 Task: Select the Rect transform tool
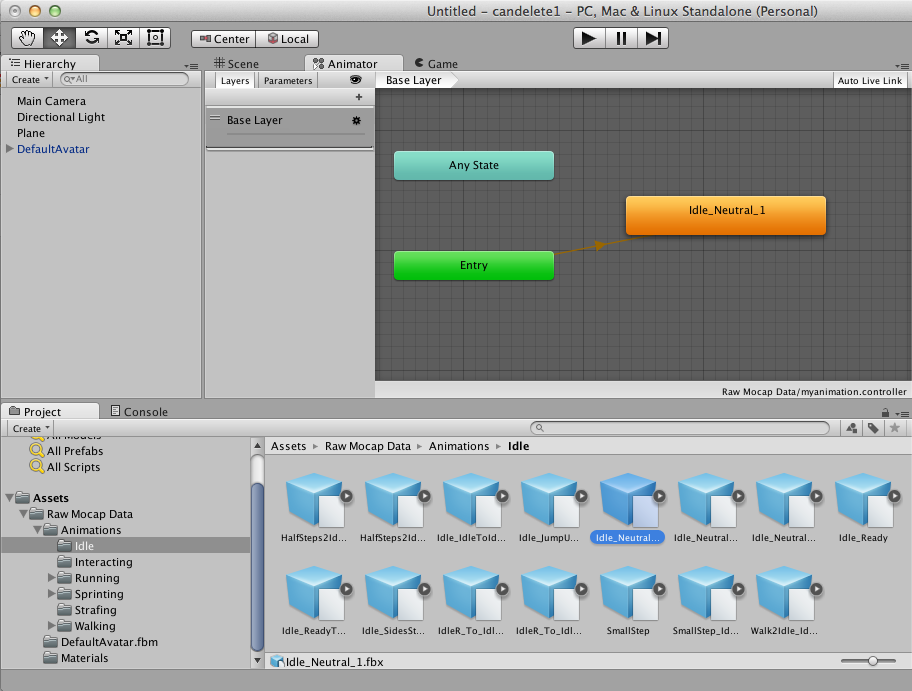pos(155,38)
